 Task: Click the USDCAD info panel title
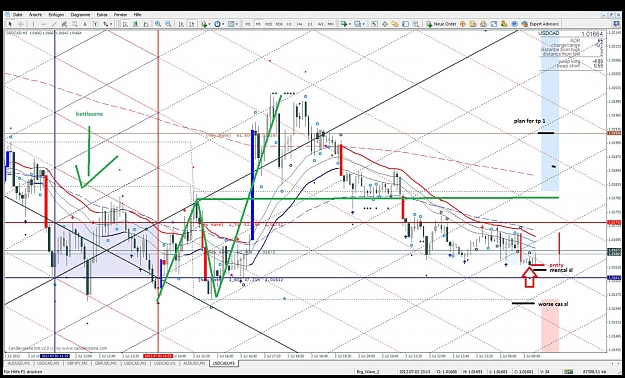(x=549, y=33)
